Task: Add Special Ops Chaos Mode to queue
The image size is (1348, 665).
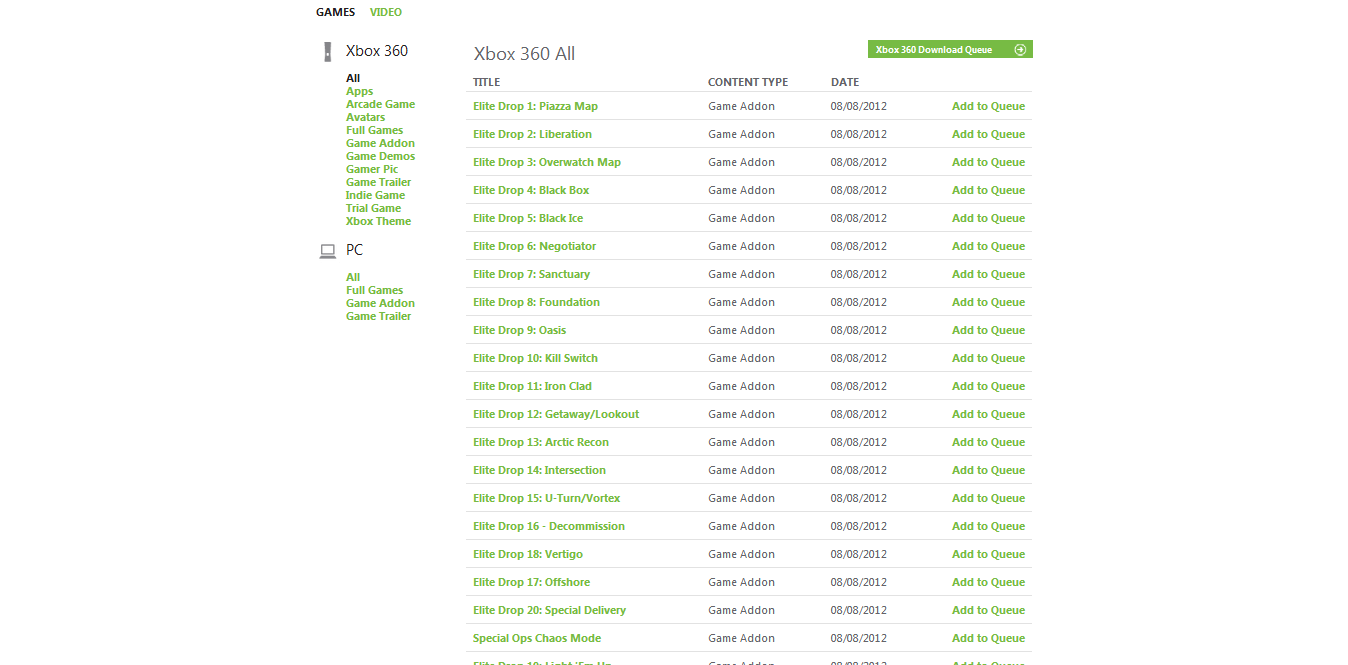Action: point(988,638)
